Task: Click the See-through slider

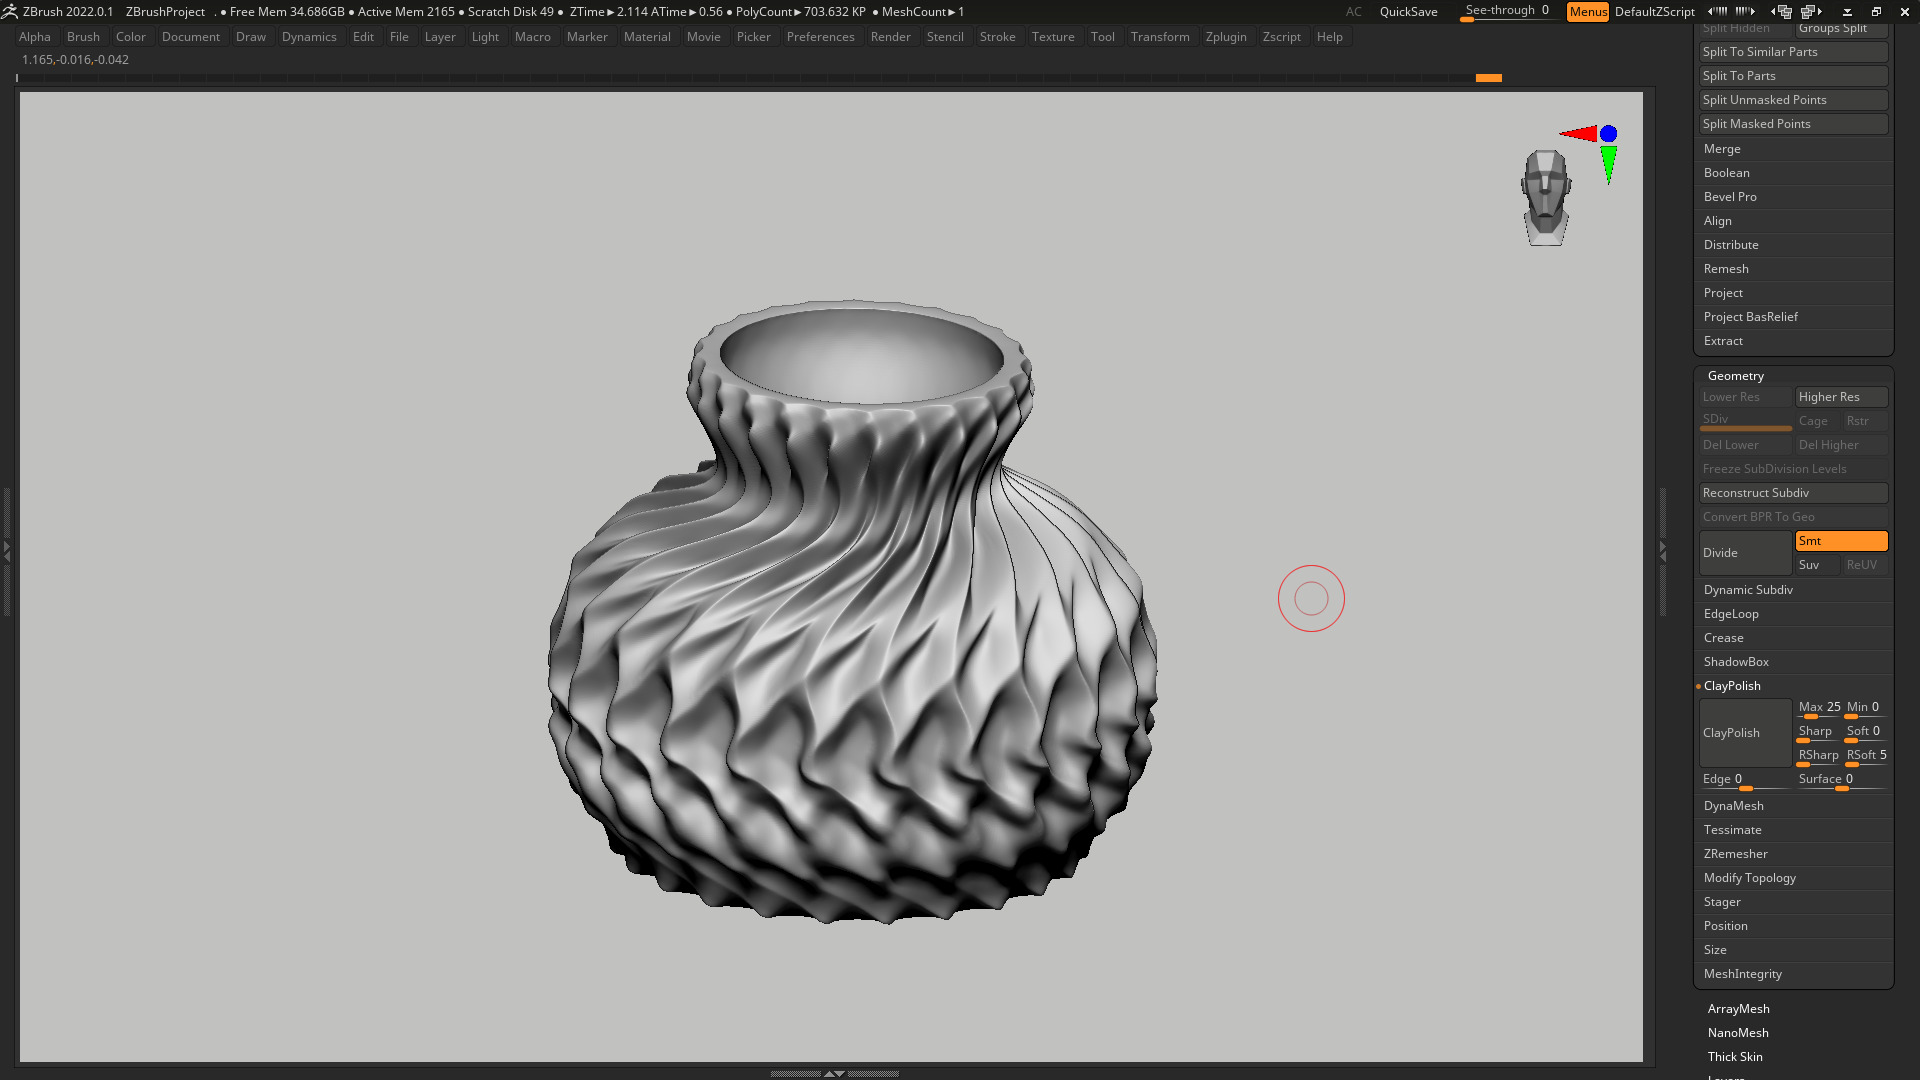Action: click(1506, 11)
